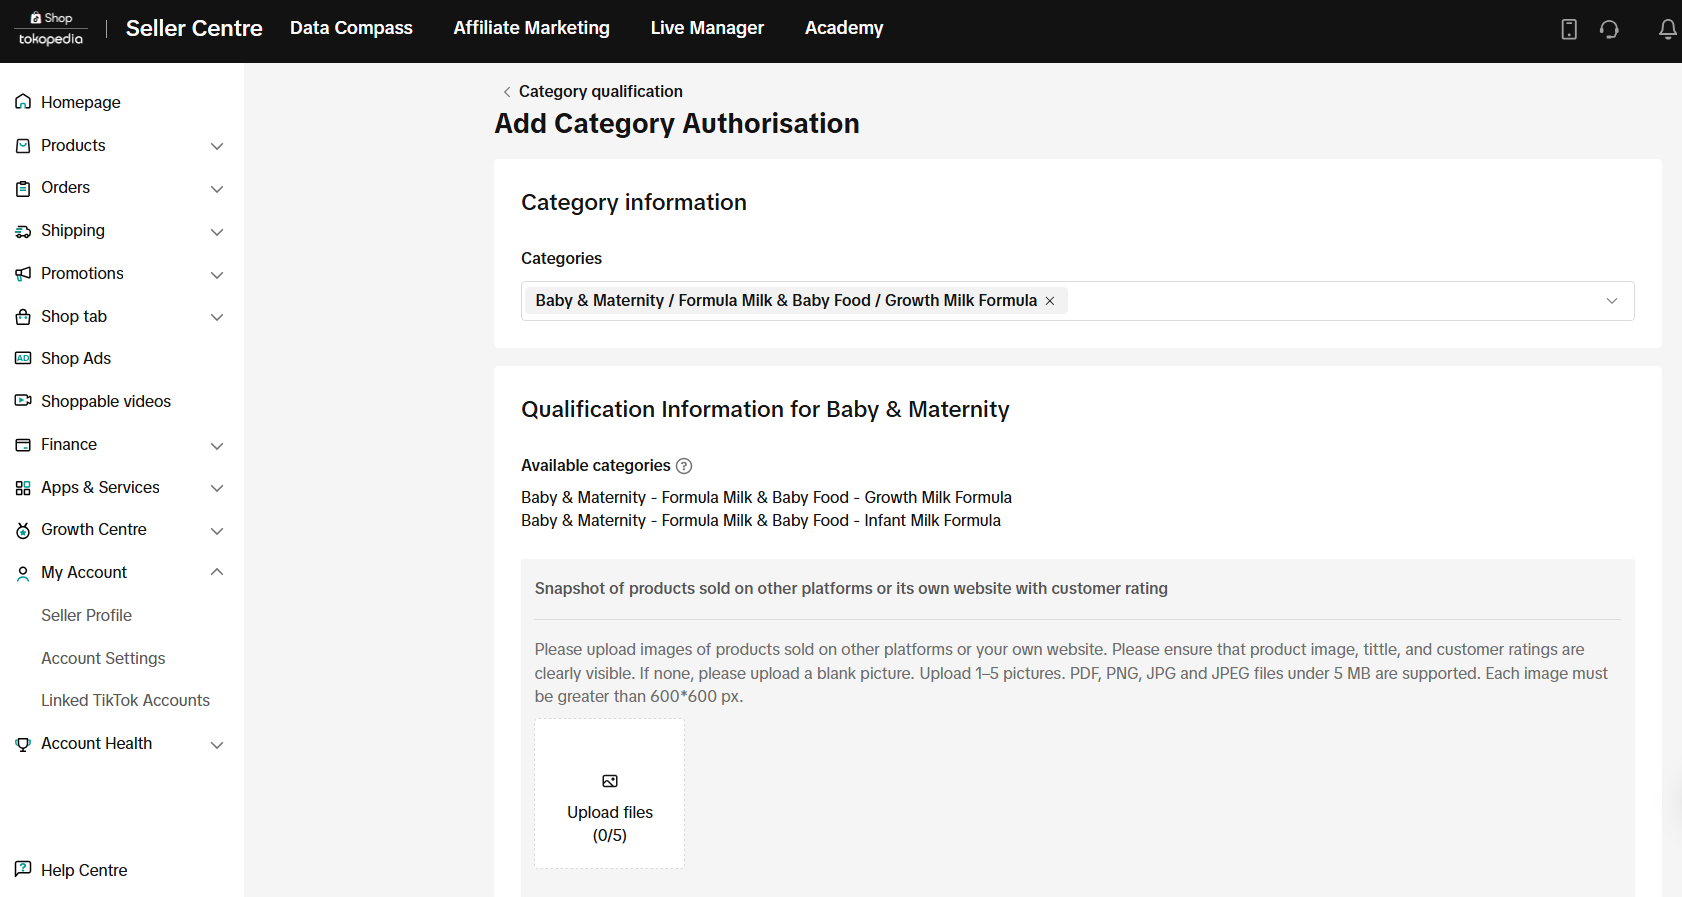The height and width of the screenshot is (897, 1682).
Task: Click the Shoppable videos icon
Action: click(23, 401)
